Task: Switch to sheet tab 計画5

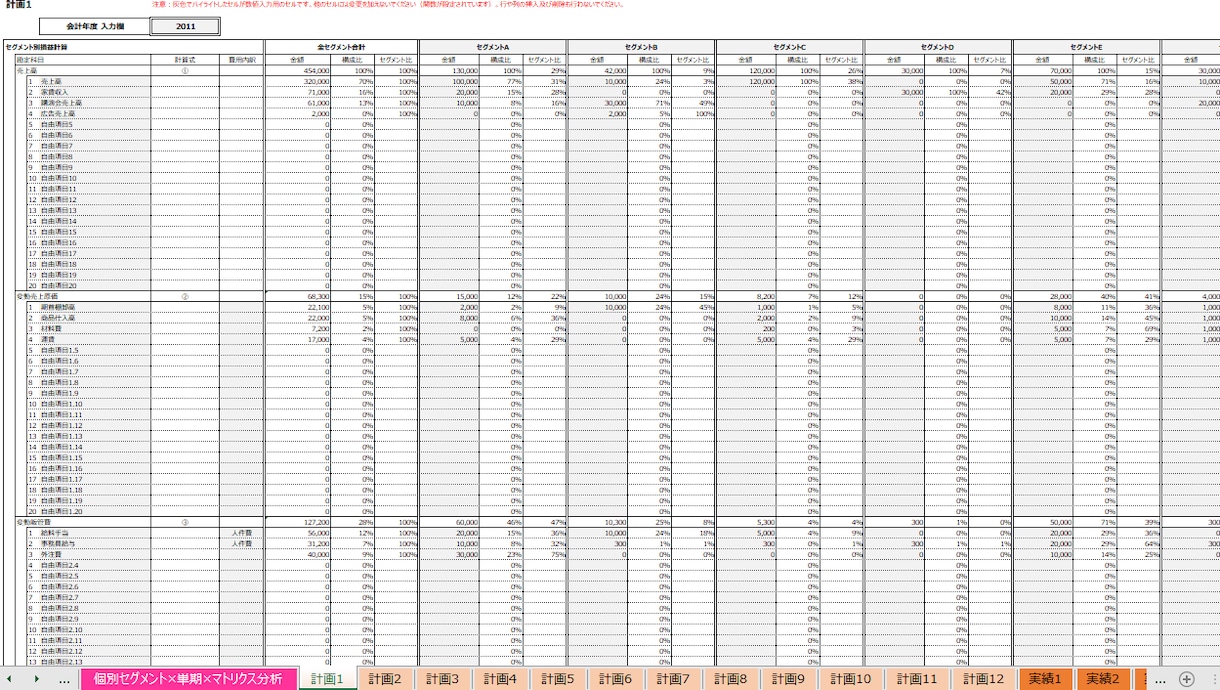Action: coord(558,679)
